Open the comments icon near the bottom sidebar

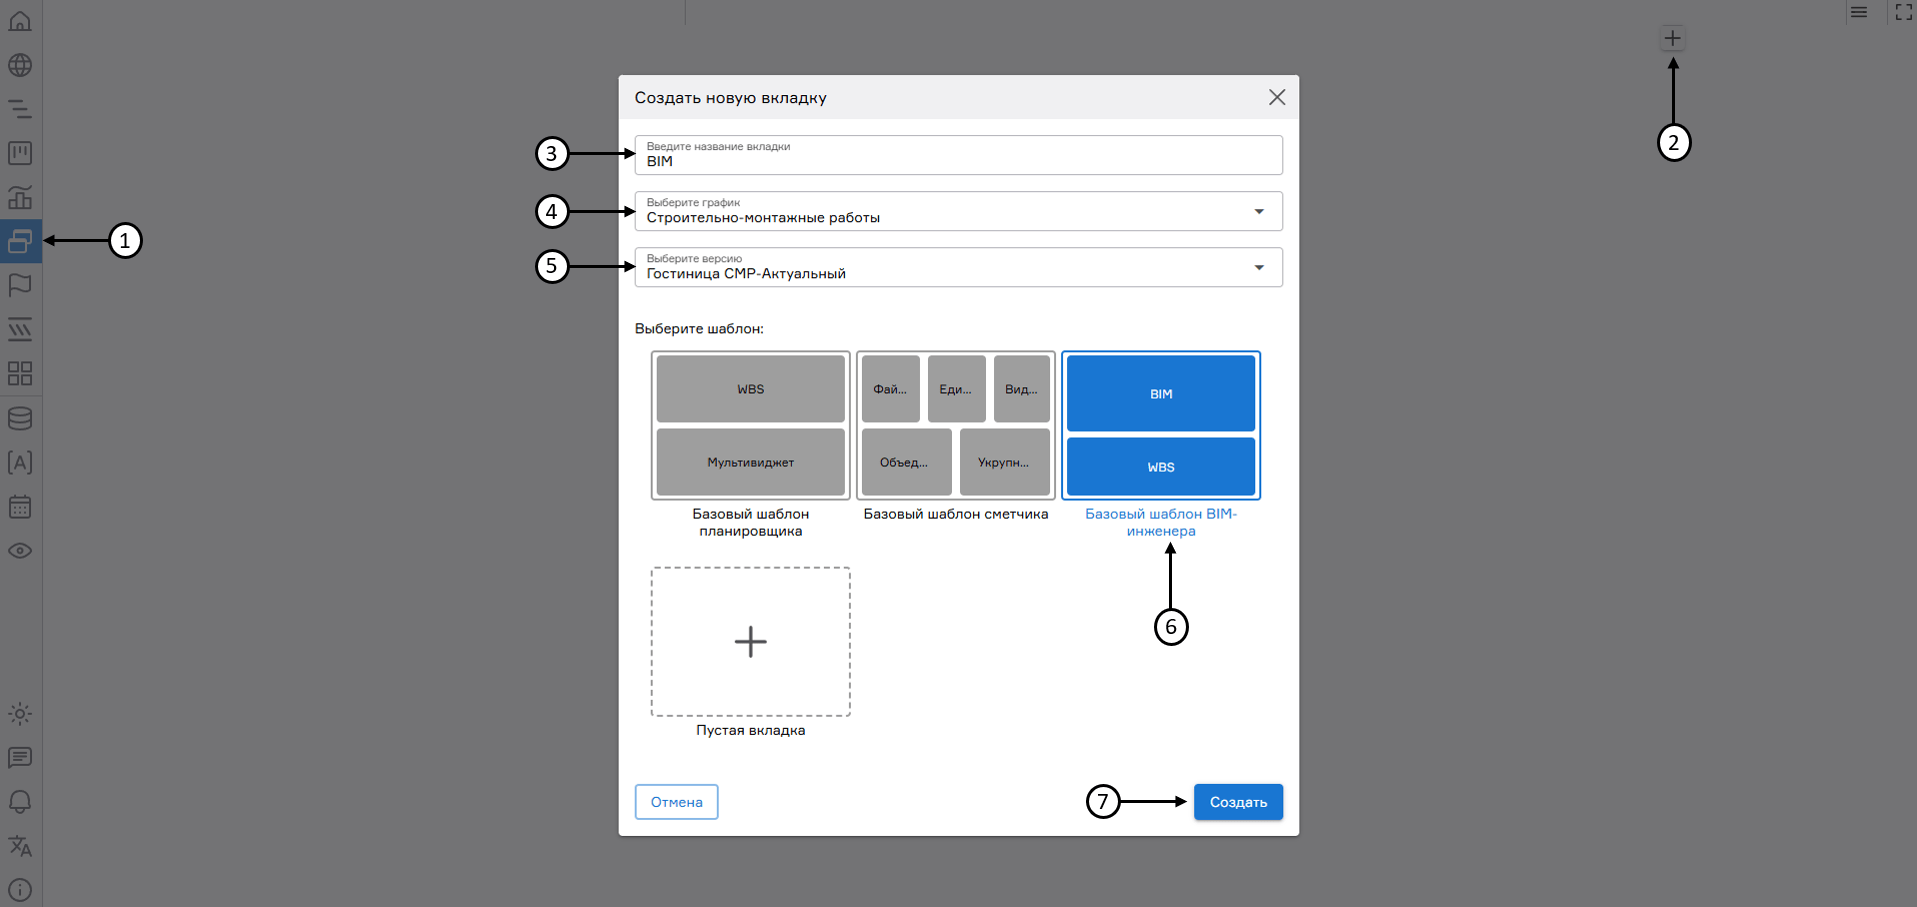pyautogui.click(x=20, y=757)
